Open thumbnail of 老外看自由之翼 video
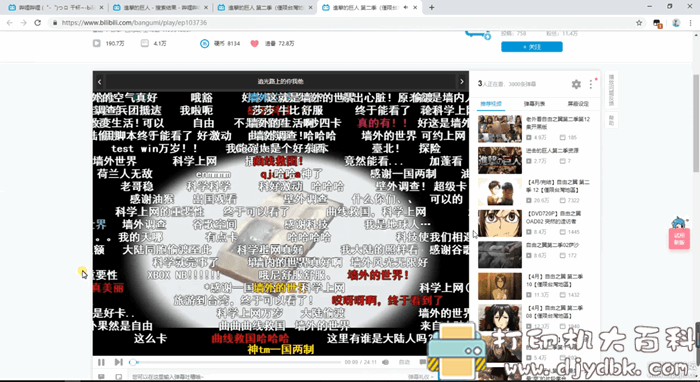Image resolution: width=700 pixels, height=382 pixels. tap(500, 129)
